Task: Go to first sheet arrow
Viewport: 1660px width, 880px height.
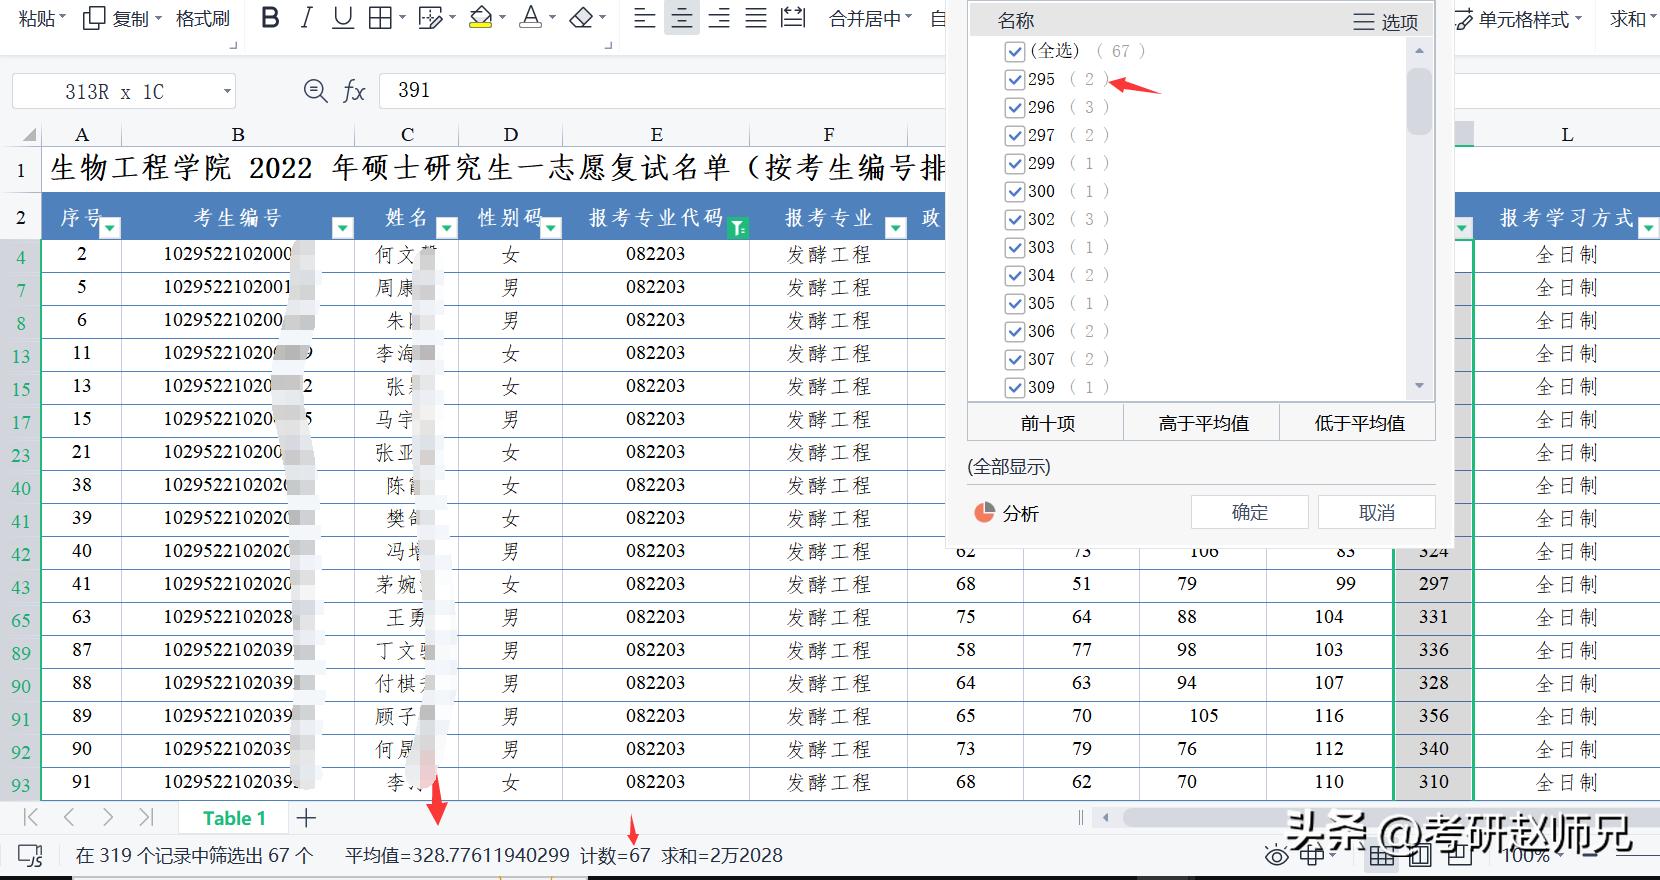Action: click(x=31, y=818)
